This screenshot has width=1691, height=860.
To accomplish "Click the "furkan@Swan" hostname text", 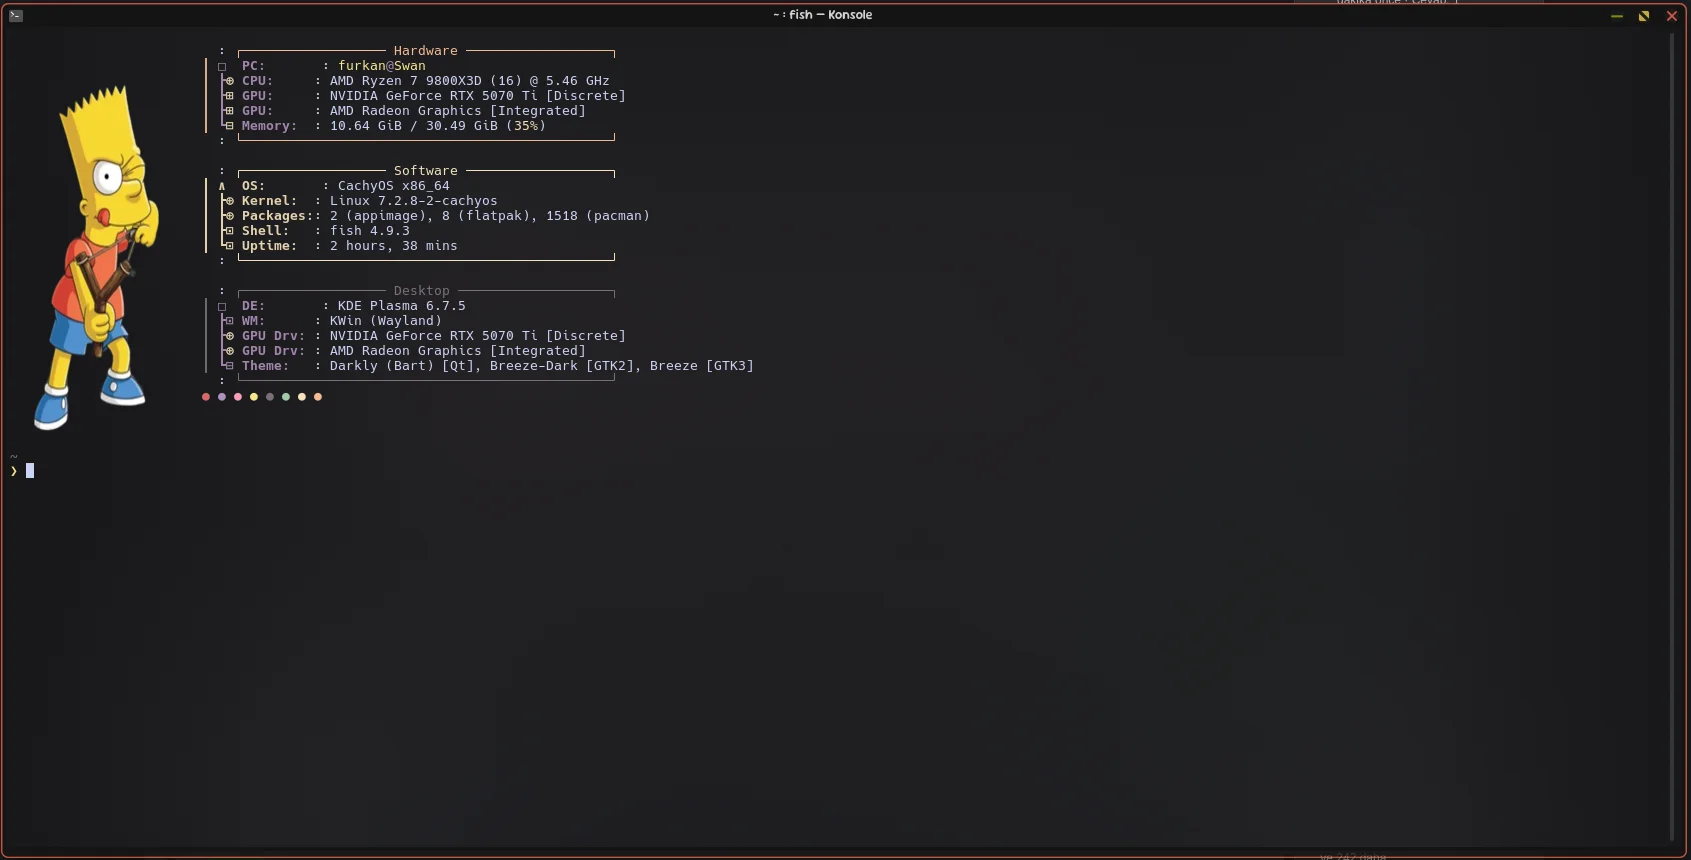I will pos(382,66).
